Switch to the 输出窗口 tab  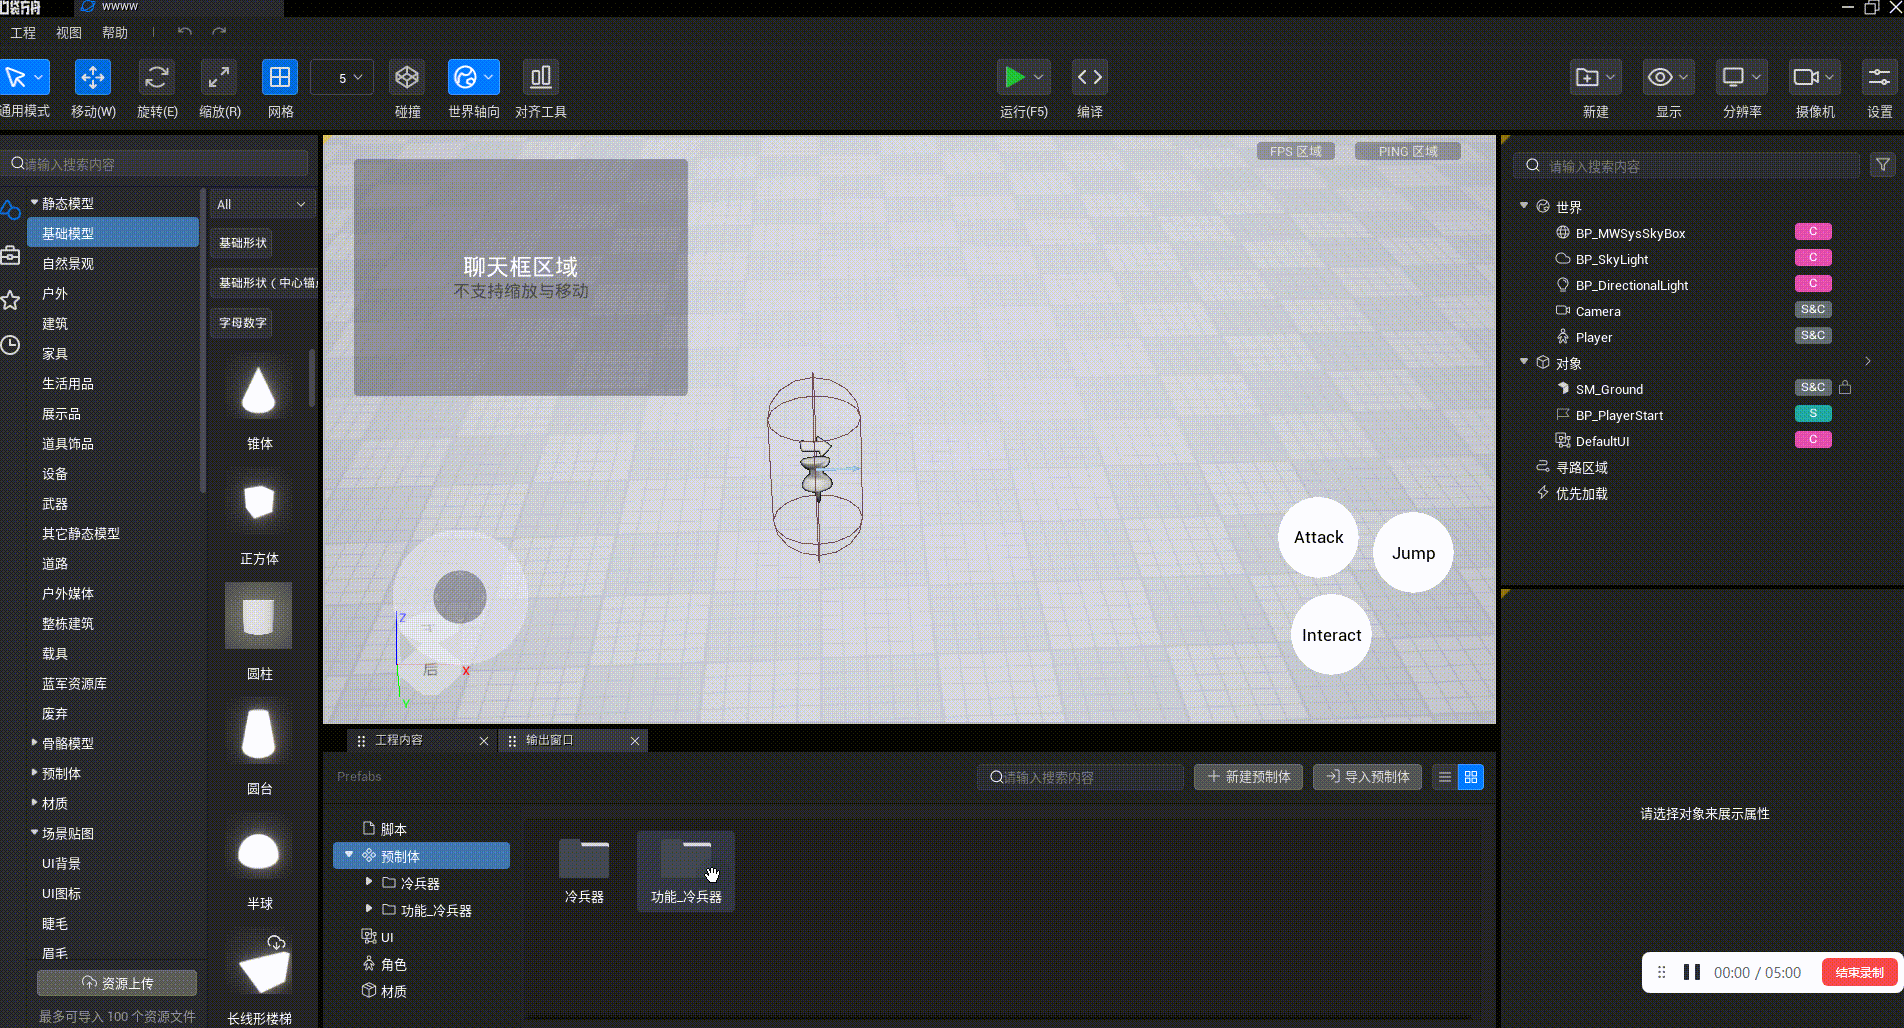pos(550,740)
